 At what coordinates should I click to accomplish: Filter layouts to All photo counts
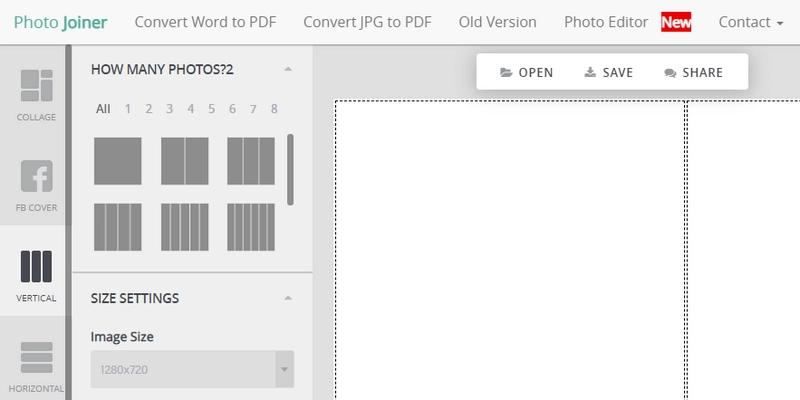pos(103,109)
